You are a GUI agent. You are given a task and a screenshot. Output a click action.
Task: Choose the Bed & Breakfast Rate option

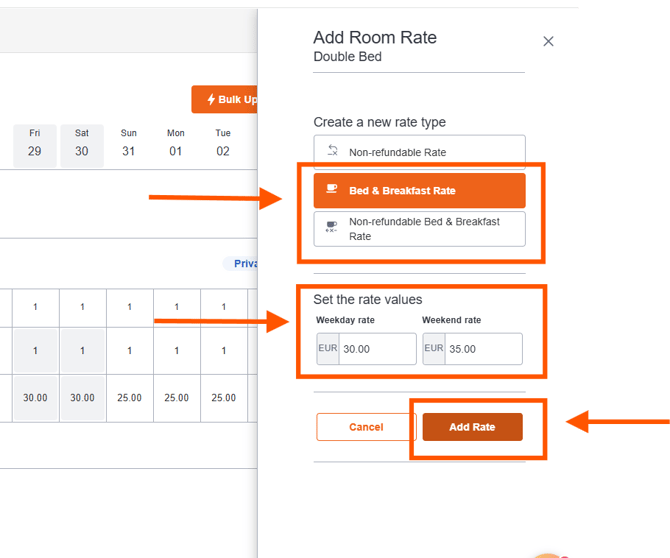[419, 190]
